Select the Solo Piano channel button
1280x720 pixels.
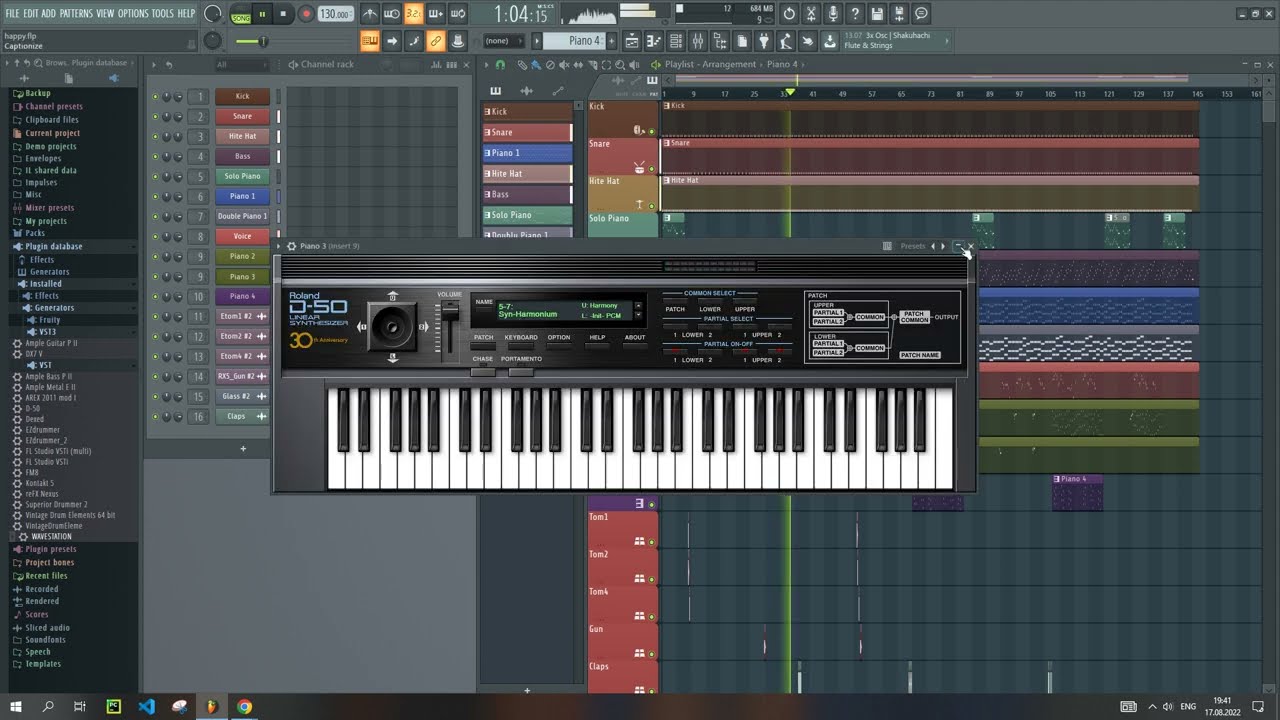click(x=242, y=177)
